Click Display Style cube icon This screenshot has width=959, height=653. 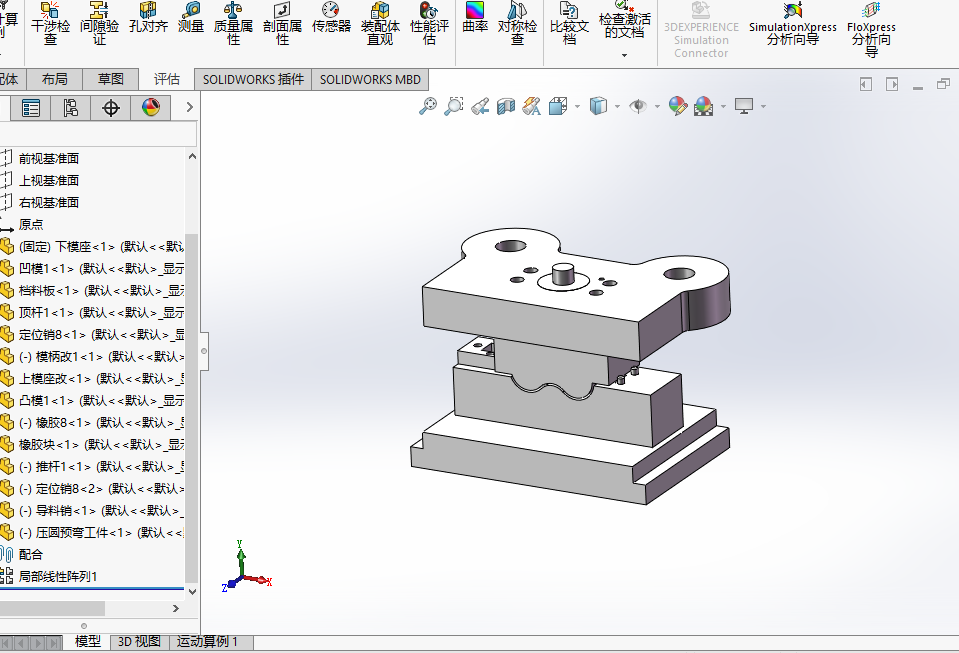(x=598, y=106)
